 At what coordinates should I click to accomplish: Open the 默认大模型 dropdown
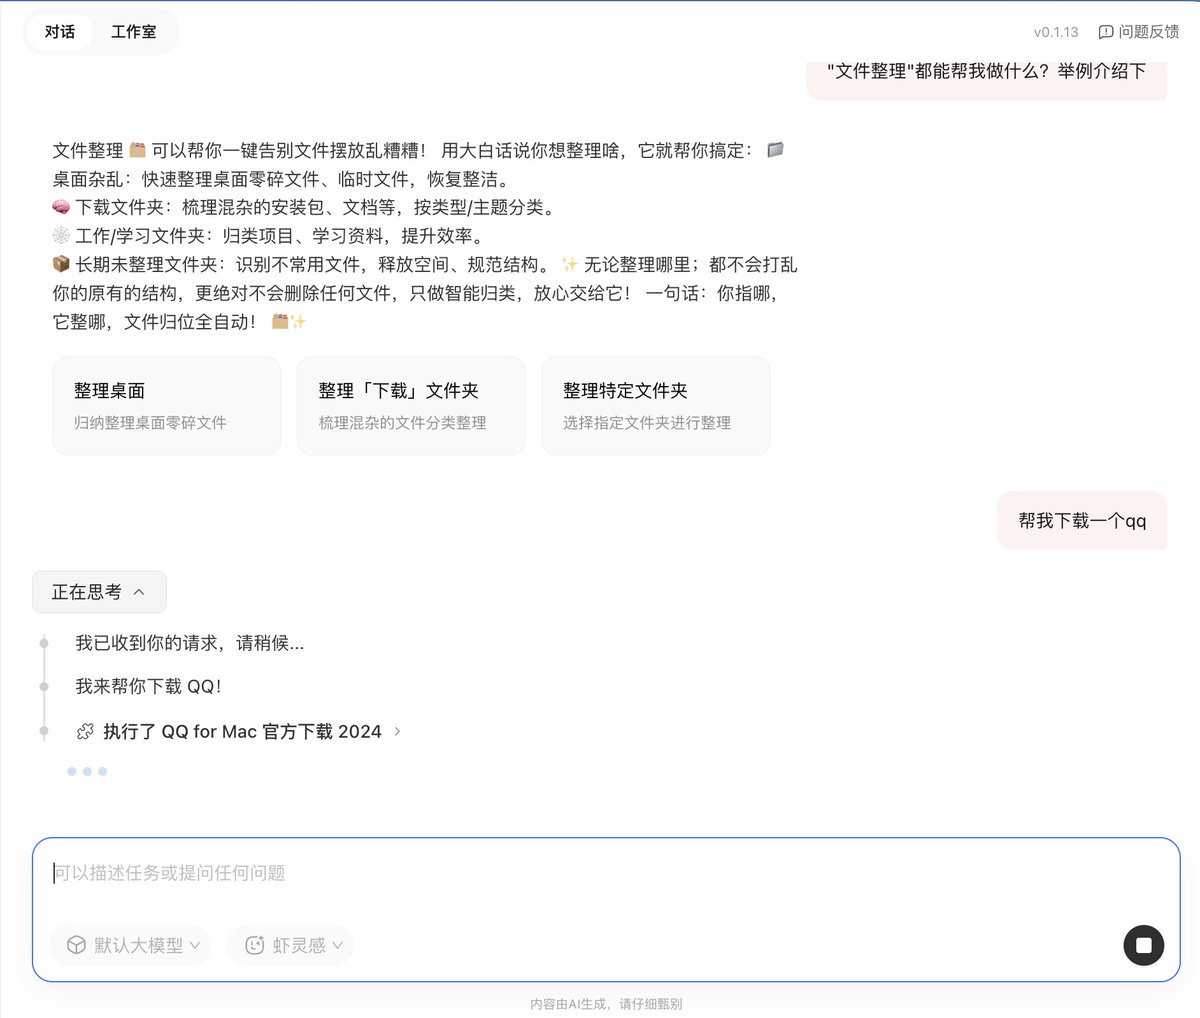coord(130,945)
